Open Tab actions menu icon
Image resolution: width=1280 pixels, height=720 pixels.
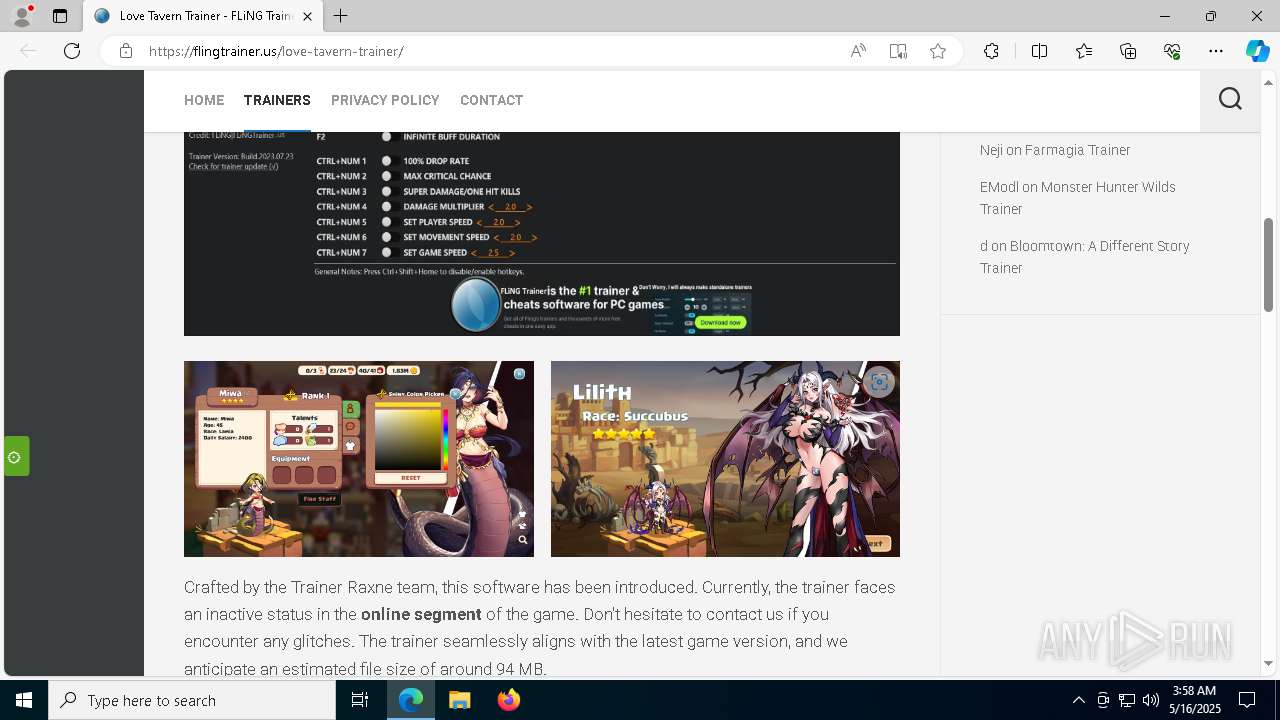pos(60,16)
